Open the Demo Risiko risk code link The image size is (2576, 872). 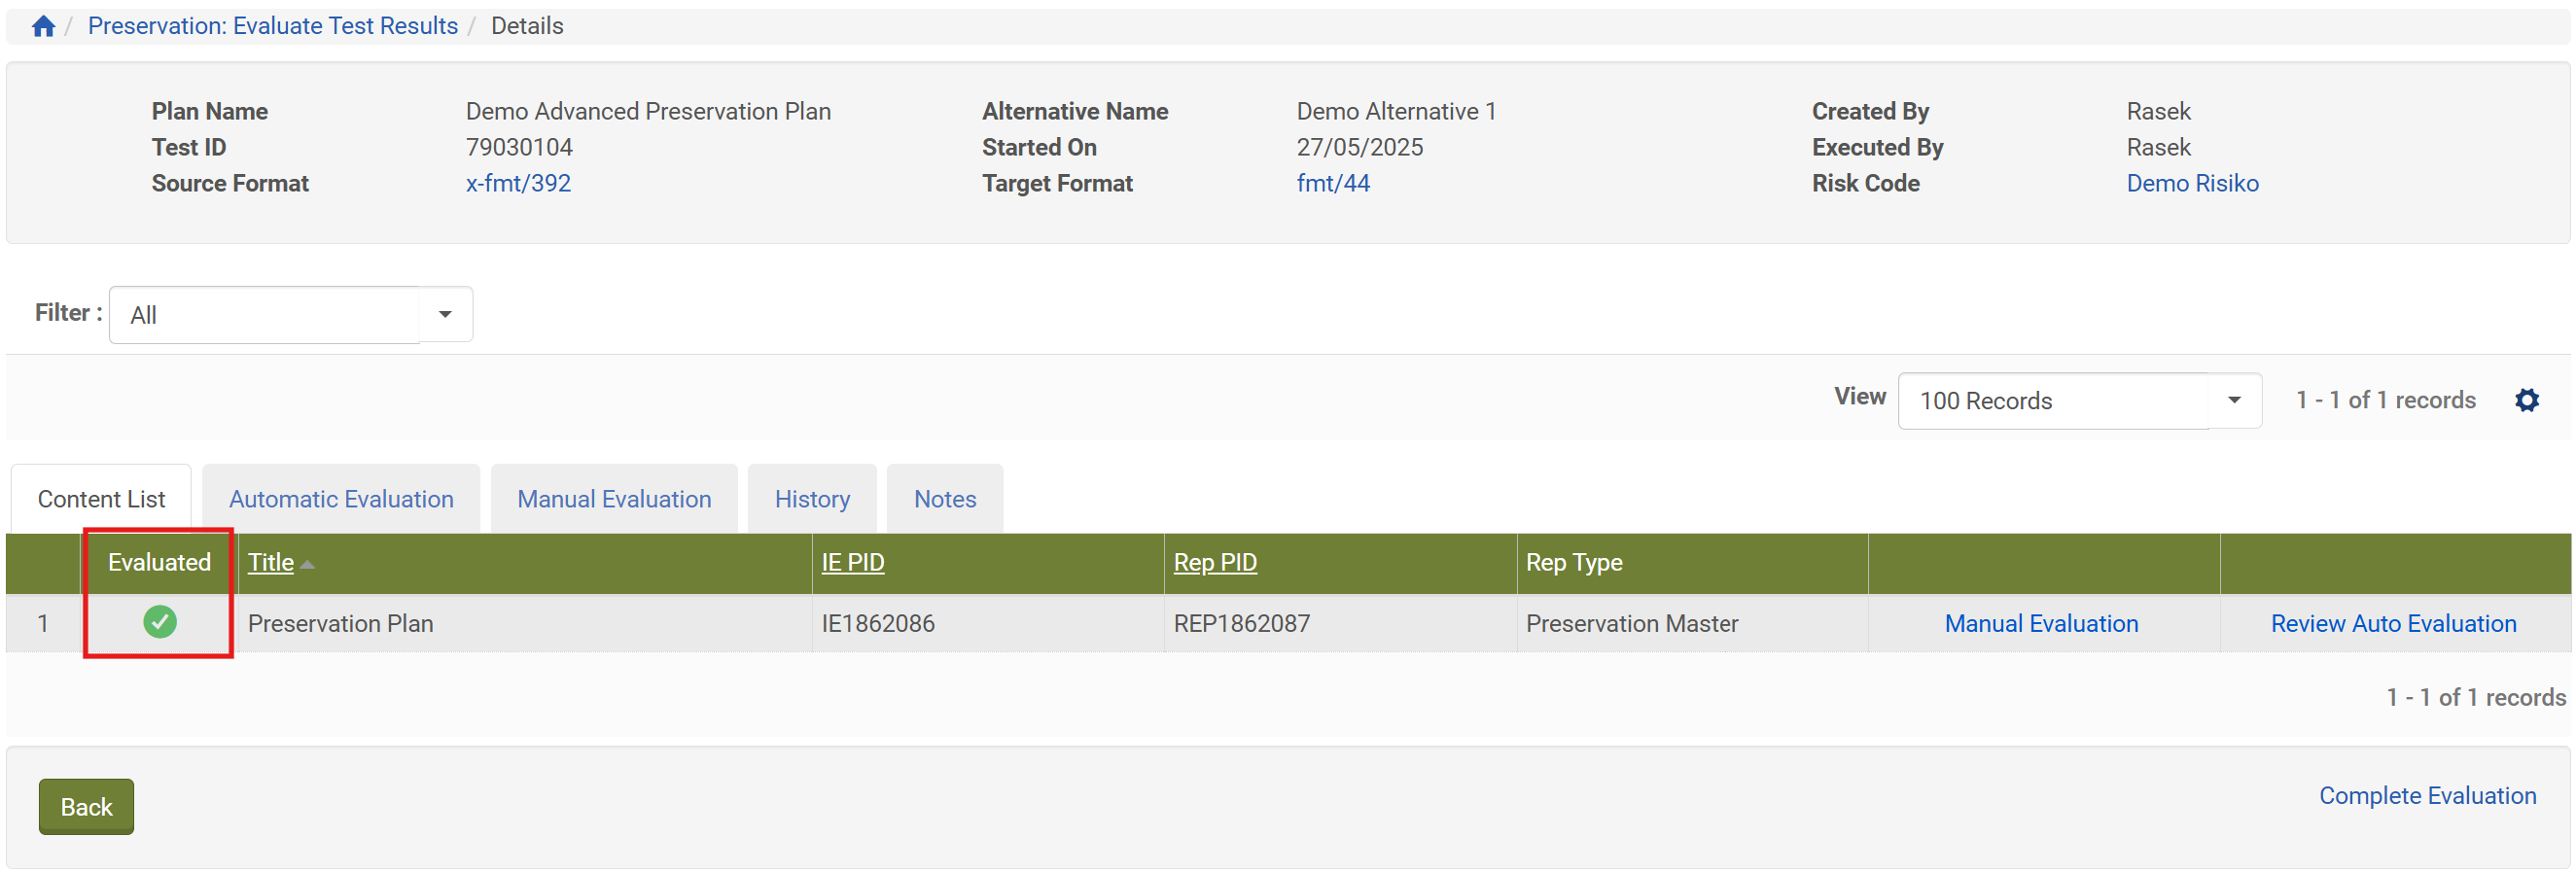coord(2192,183)
